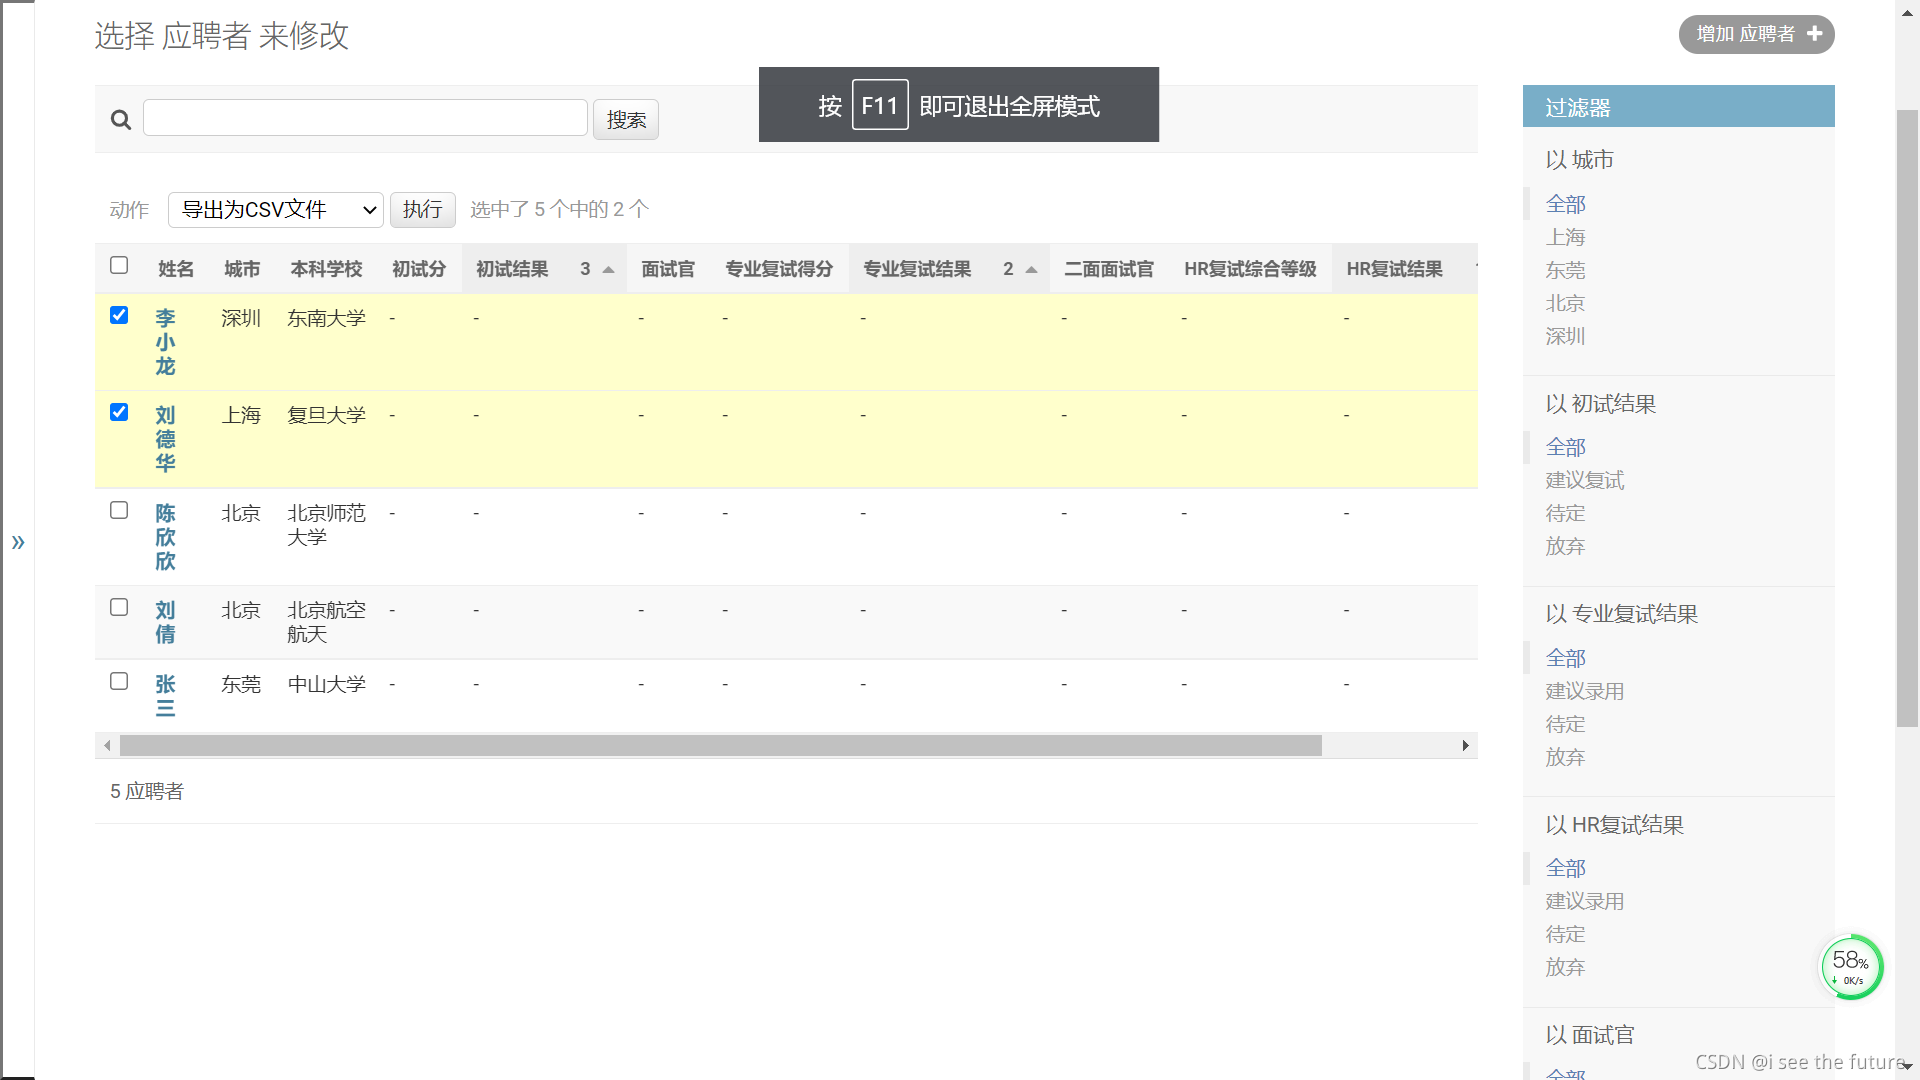Toggle sort arrow on 初试结果 column
The image size is (1920, 1080).
pyautogui.click(x=608, y=270)
